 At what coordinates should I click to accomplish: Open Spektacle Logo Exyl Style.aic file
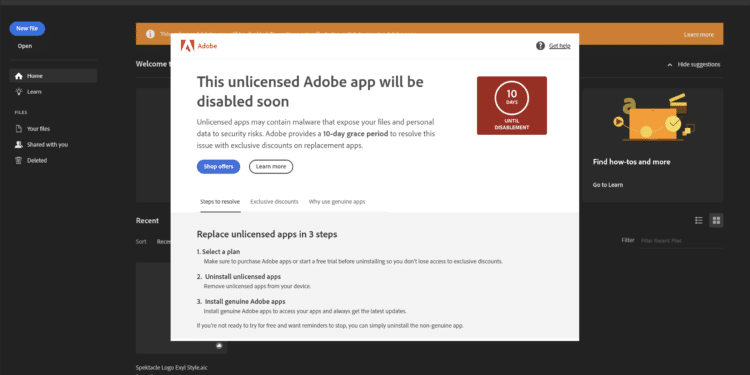coord(171,367)
